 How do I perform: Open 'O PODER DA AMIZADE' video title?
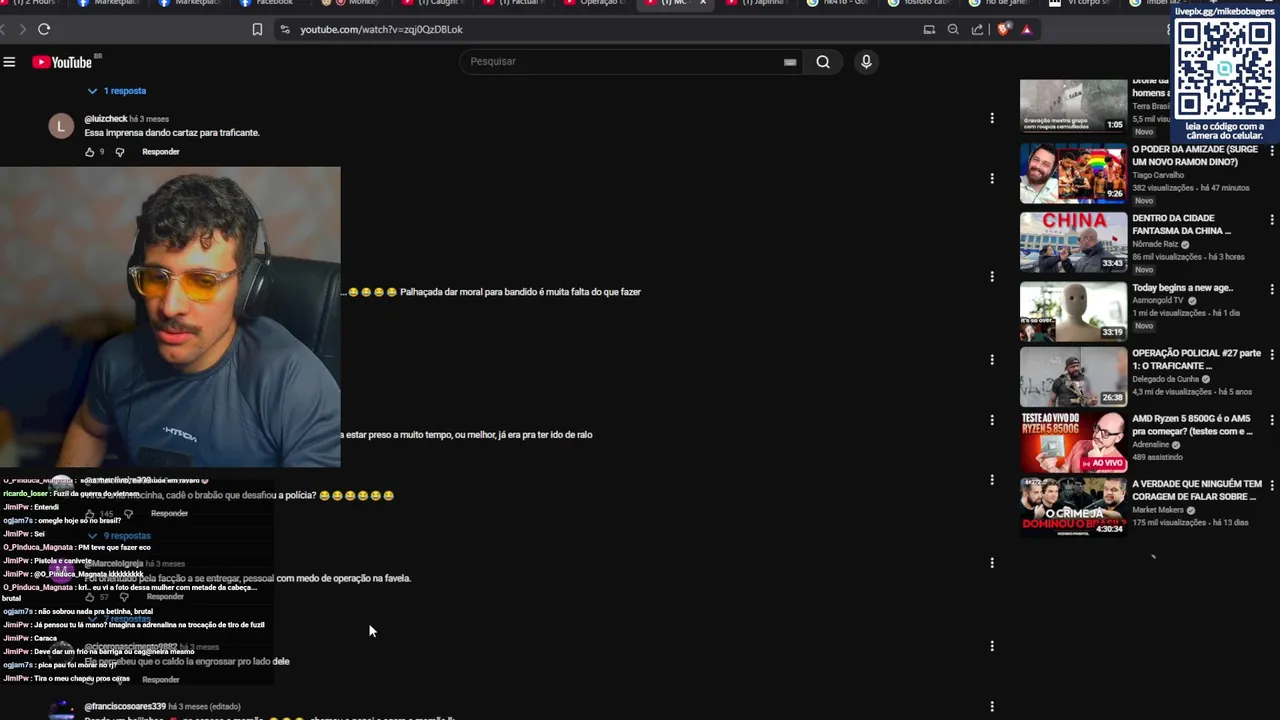click(x=1195, y=156)
